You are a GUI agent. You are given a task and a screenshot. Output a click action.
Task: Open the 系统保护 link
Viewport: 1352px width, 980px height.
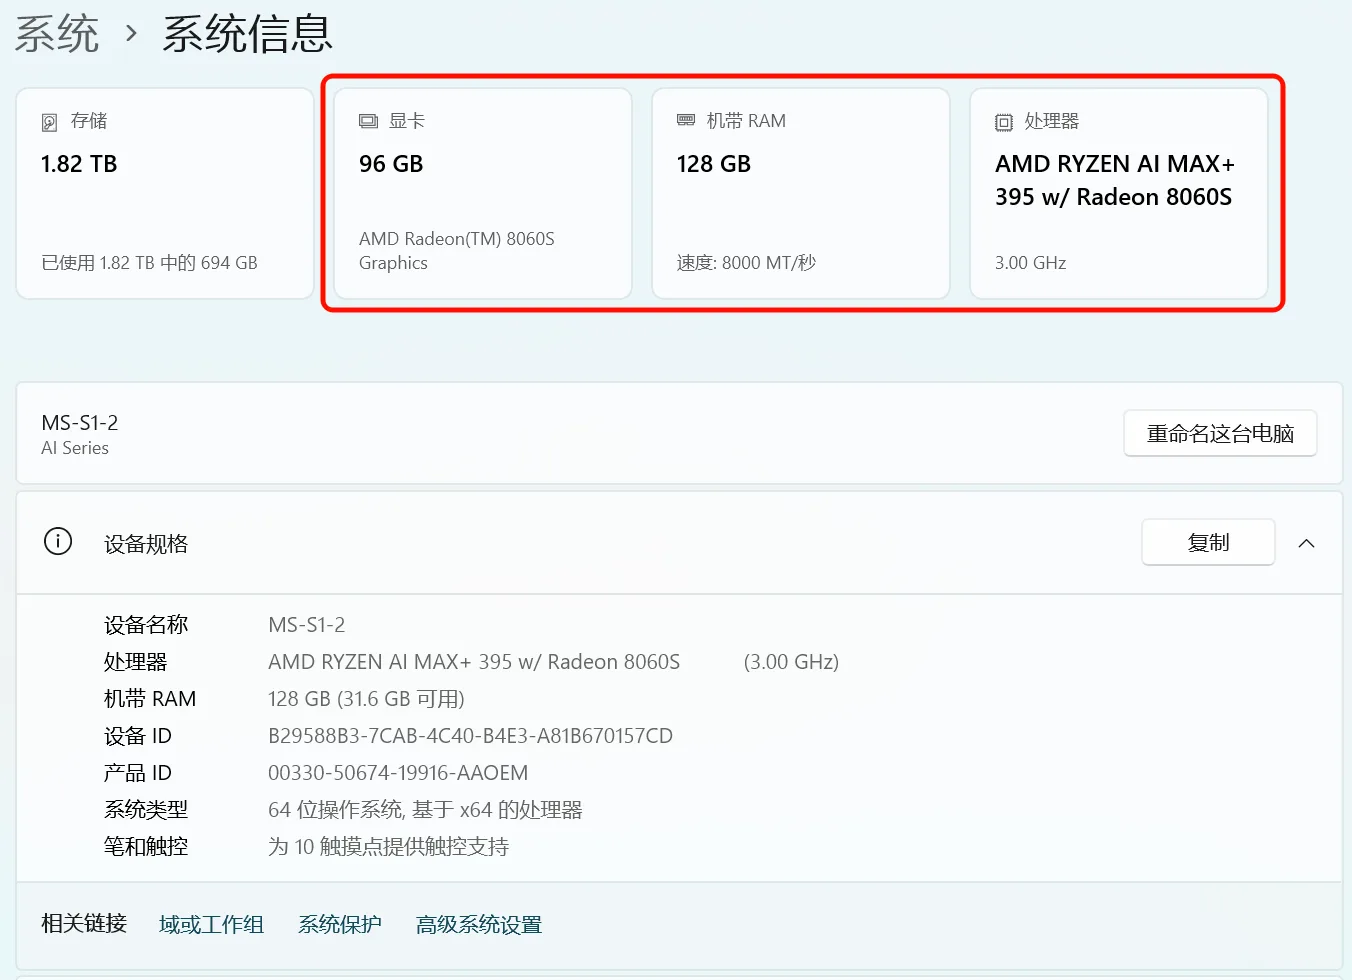(340, 925)
